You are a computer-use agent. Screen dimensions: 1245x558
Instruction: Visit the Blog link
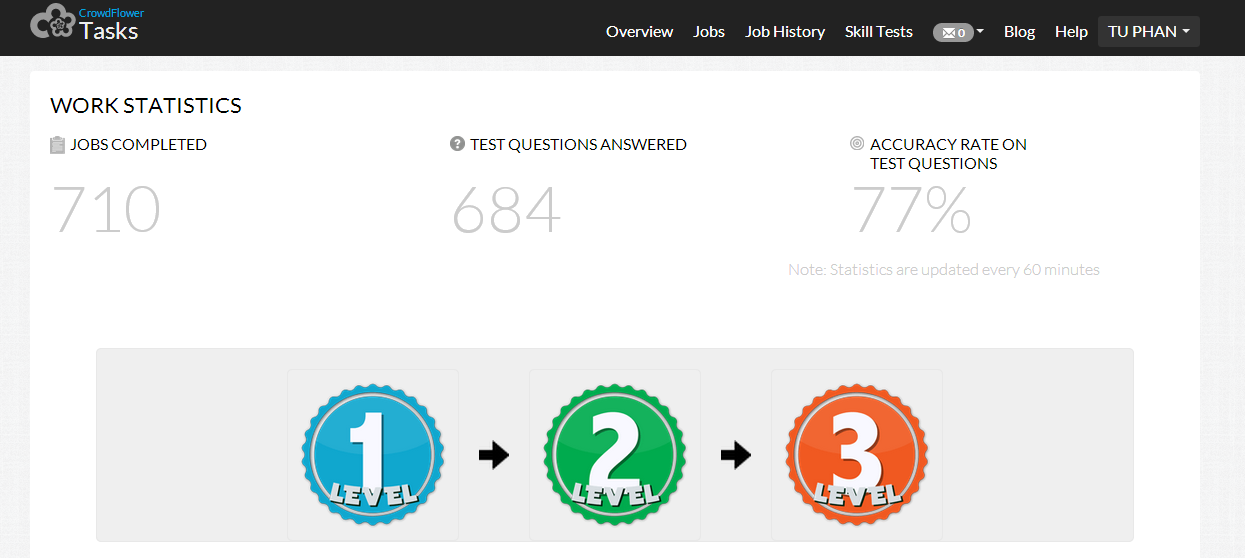pos(1019,31)
